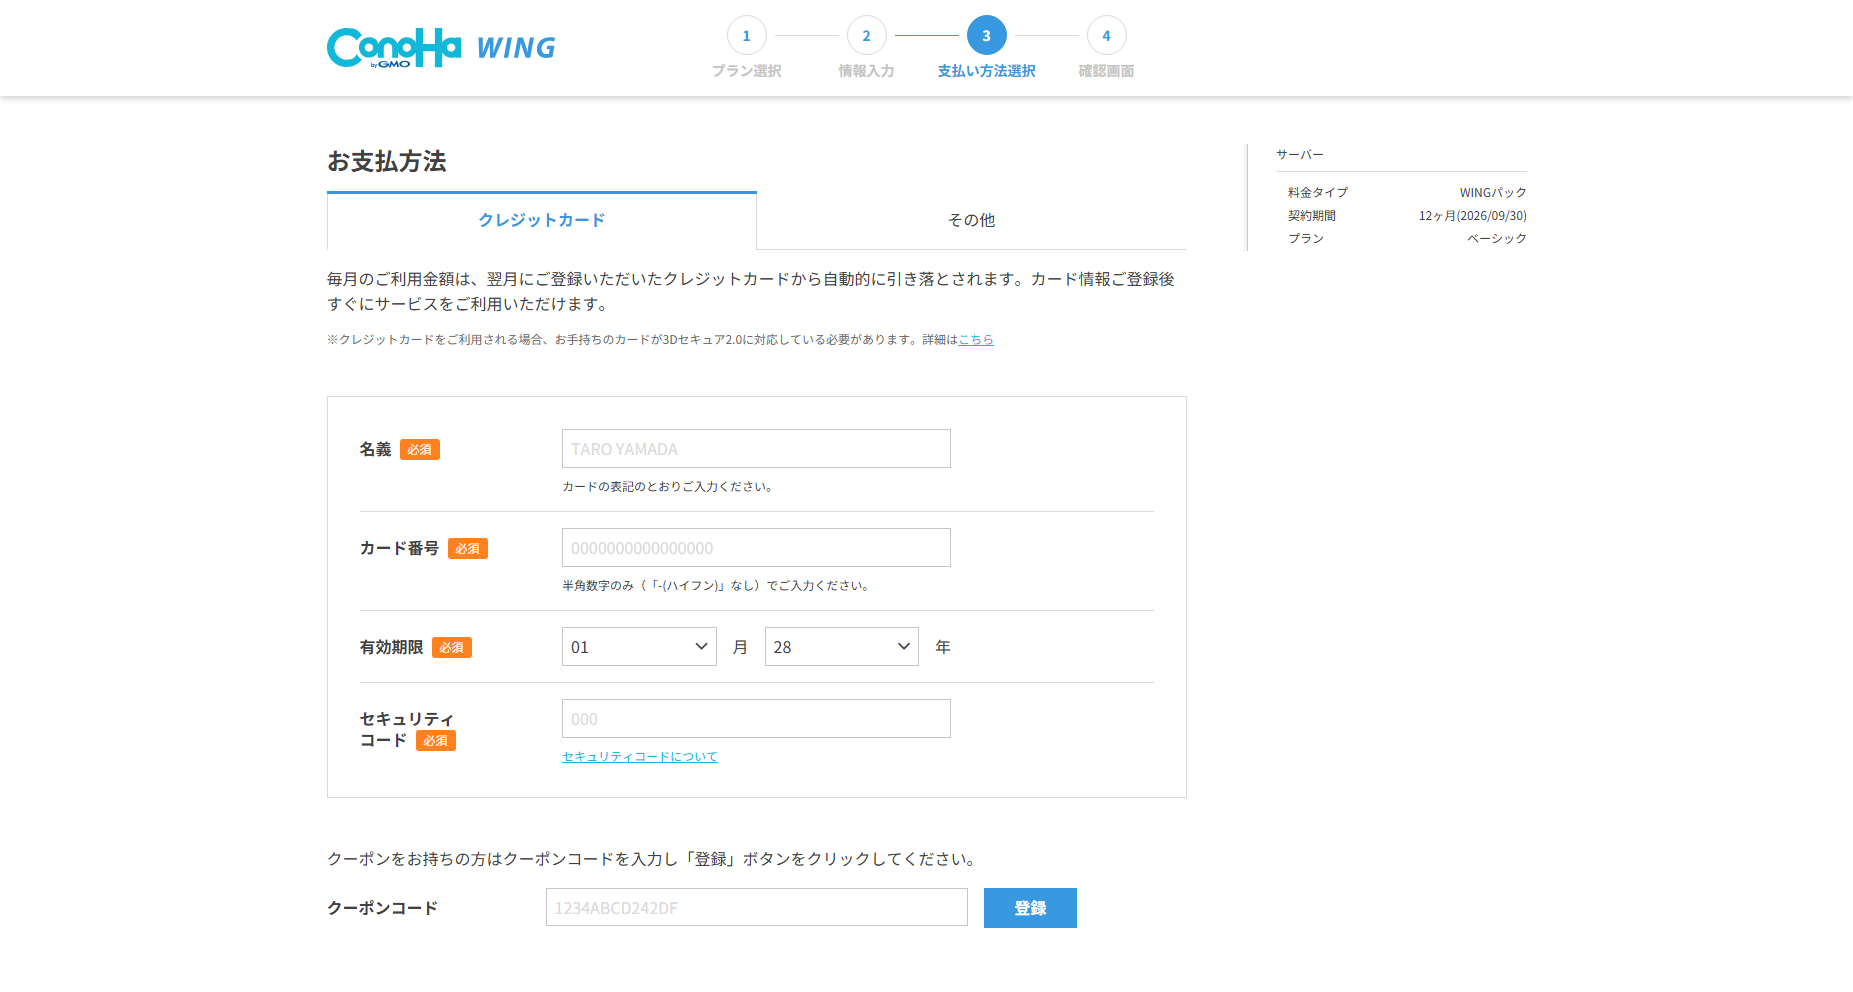Select the クレジットカード tab

pos(541,220)
